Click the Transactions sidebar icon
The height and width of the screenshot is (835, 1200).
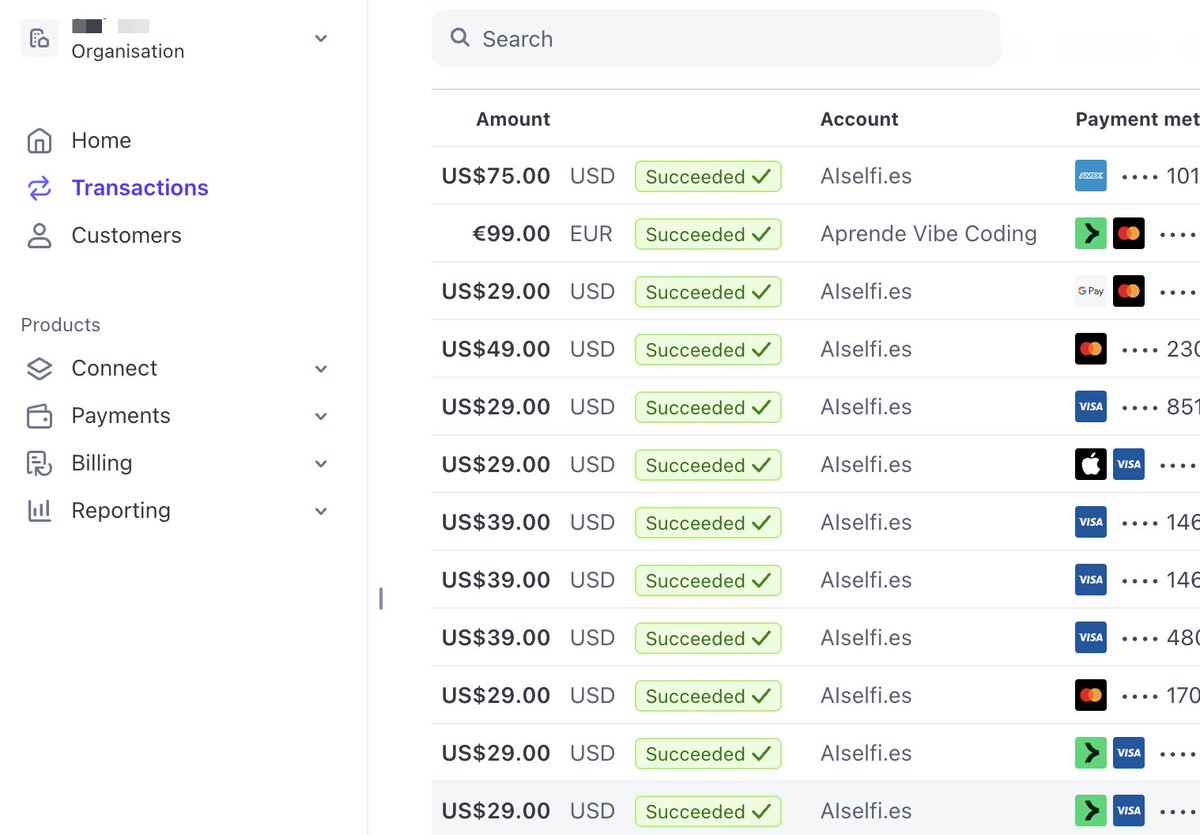(x=40, y=187)
